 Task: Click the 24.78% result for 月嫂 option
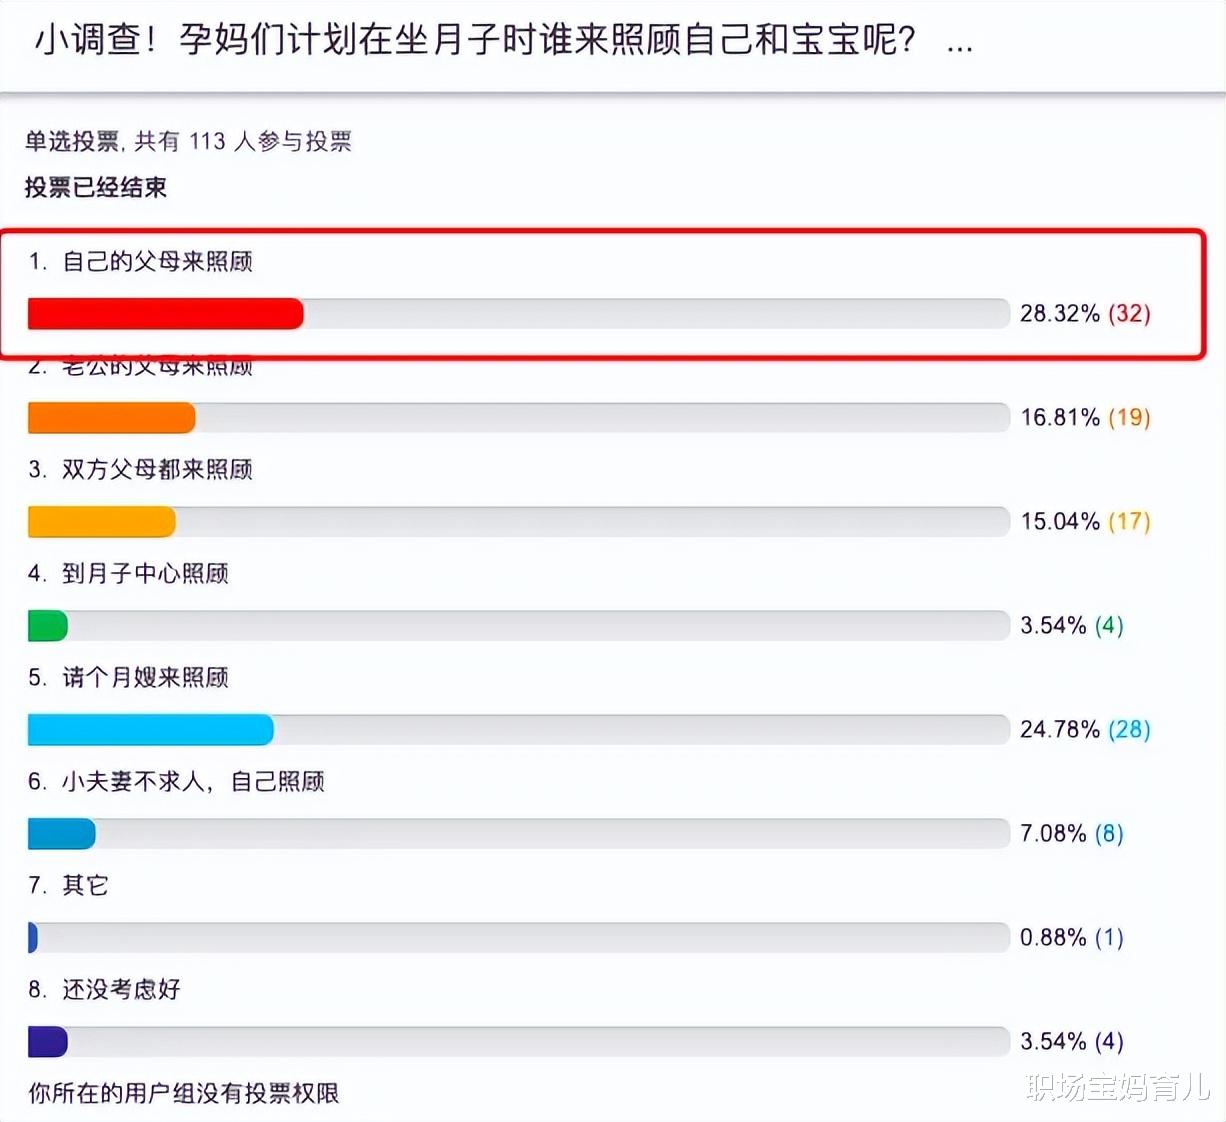point(1060,730)
